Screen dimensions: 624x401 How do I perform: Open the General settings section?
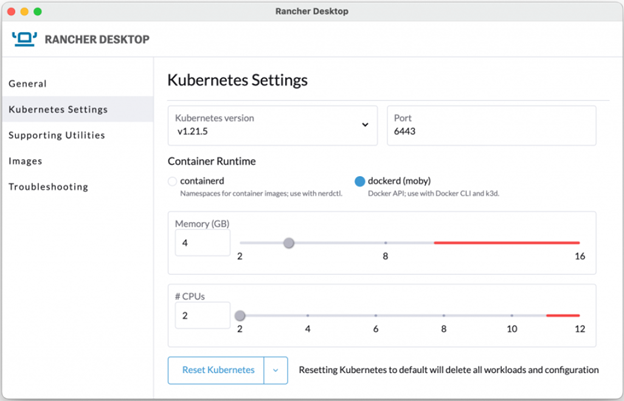(x=28, y=84)
